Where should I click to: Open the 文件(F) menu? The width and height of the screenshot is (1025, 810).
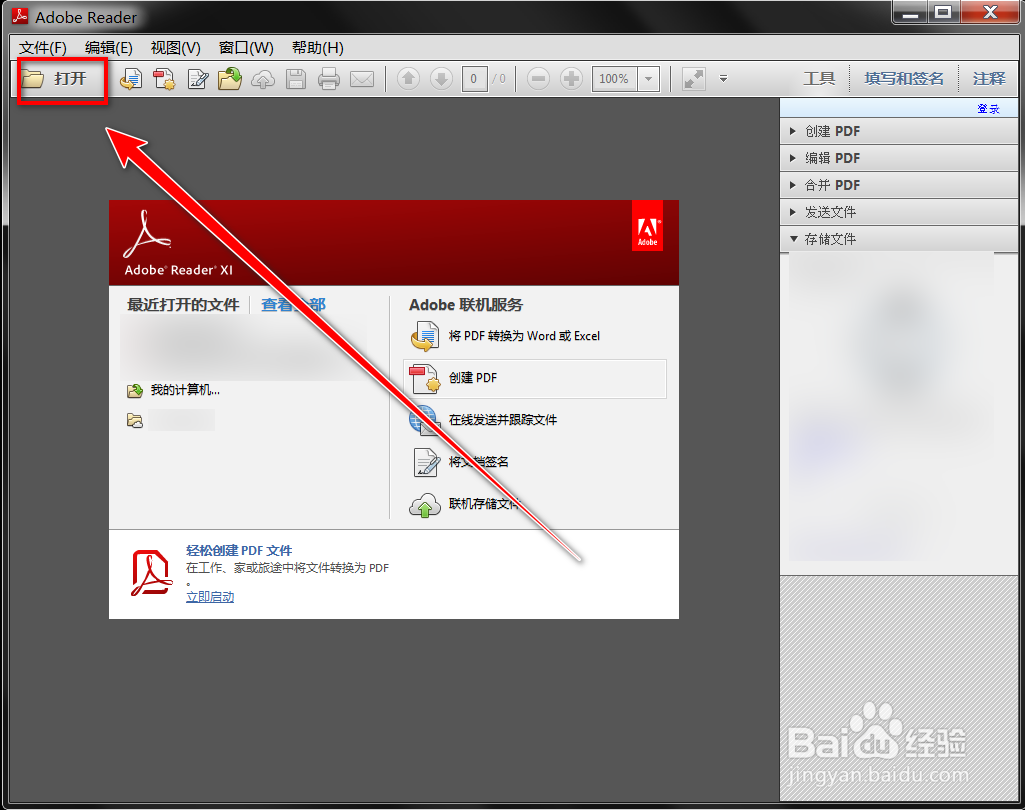(x=42, y=48)
